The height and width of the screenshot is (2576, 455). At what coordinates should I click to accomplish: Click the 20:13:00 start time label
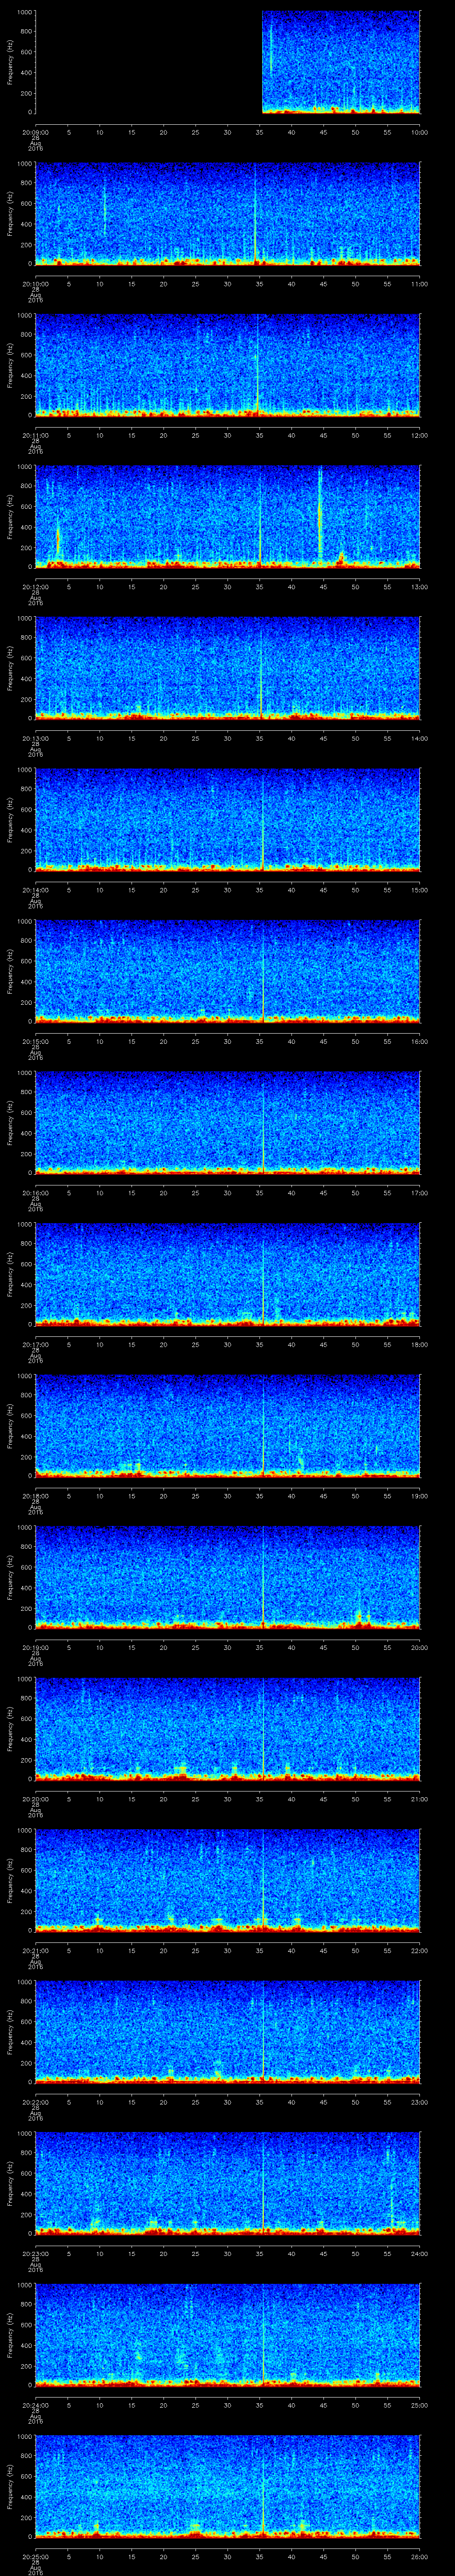35,738
